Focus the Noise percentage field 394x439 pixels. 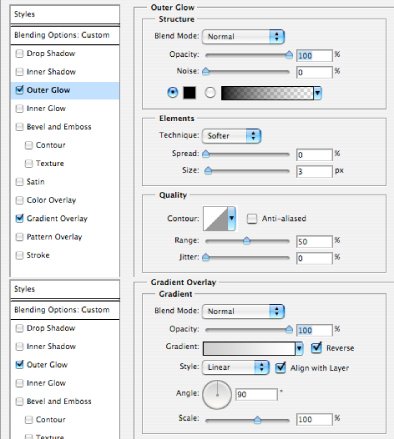[314, 72]
